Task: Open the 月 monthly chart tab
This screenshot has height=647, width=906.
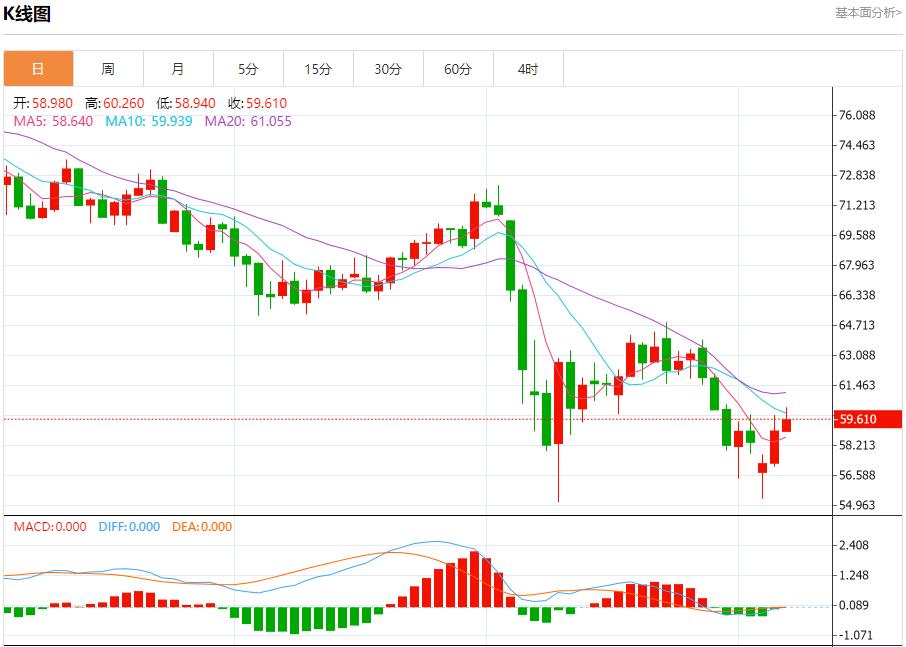Action: point(178,69)
